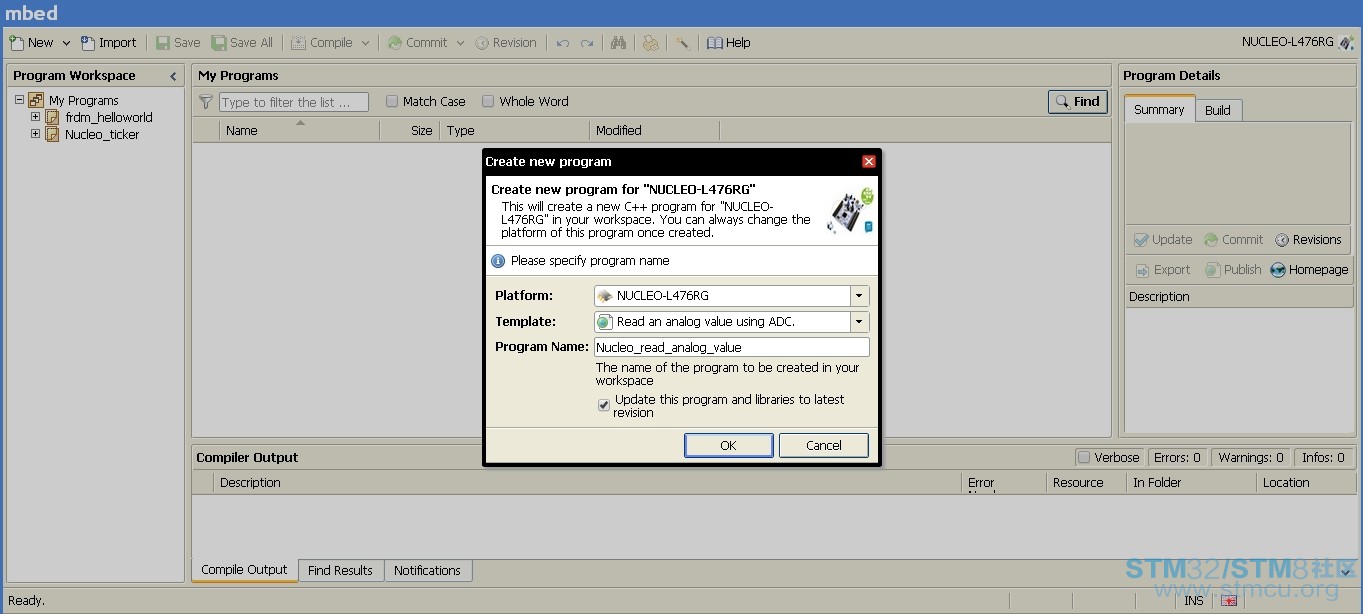Switch to the Compile Output tab
Image resolution: width=1363 pixels, height=614 pixels.
[244, 570]
